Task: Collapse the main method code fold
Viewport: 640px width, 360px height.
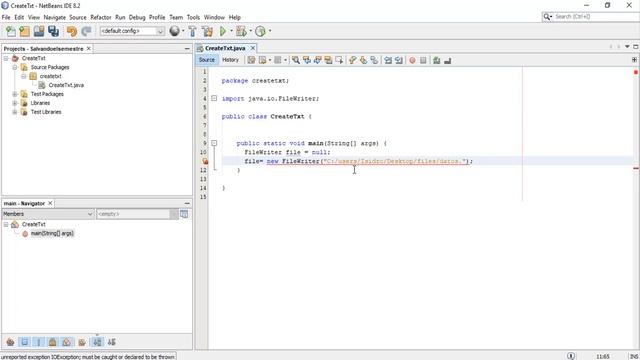Action: (214, 143)
